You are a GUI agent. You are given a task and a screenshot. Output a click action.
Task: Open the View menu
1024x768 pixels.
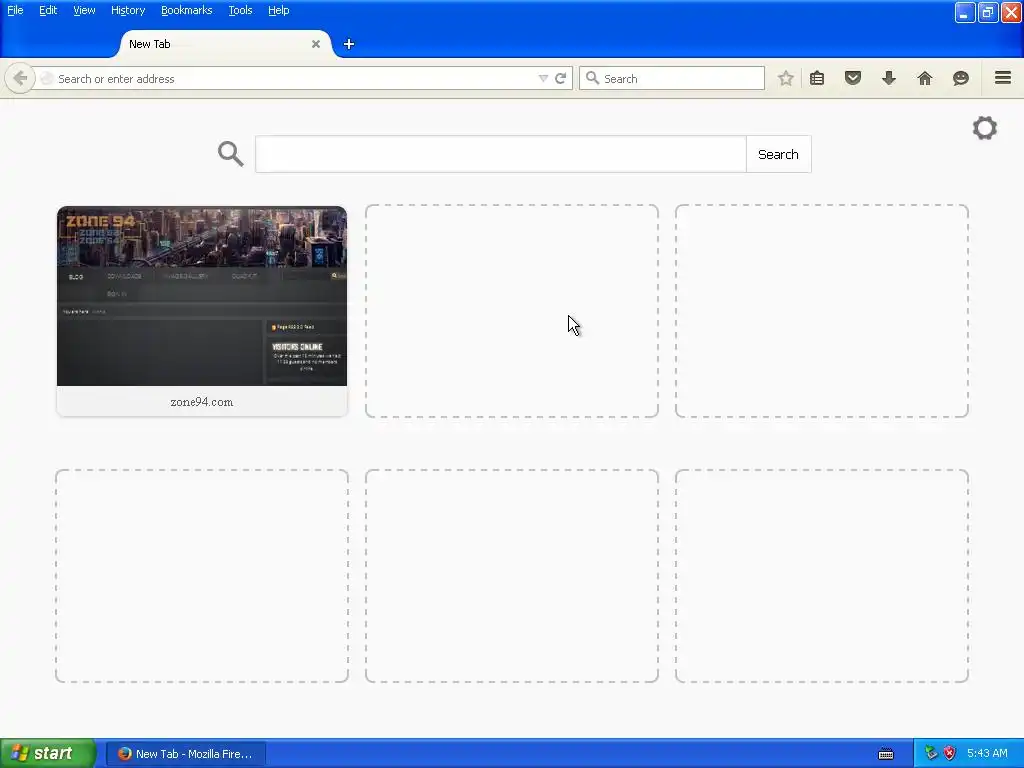click(84, 10)
